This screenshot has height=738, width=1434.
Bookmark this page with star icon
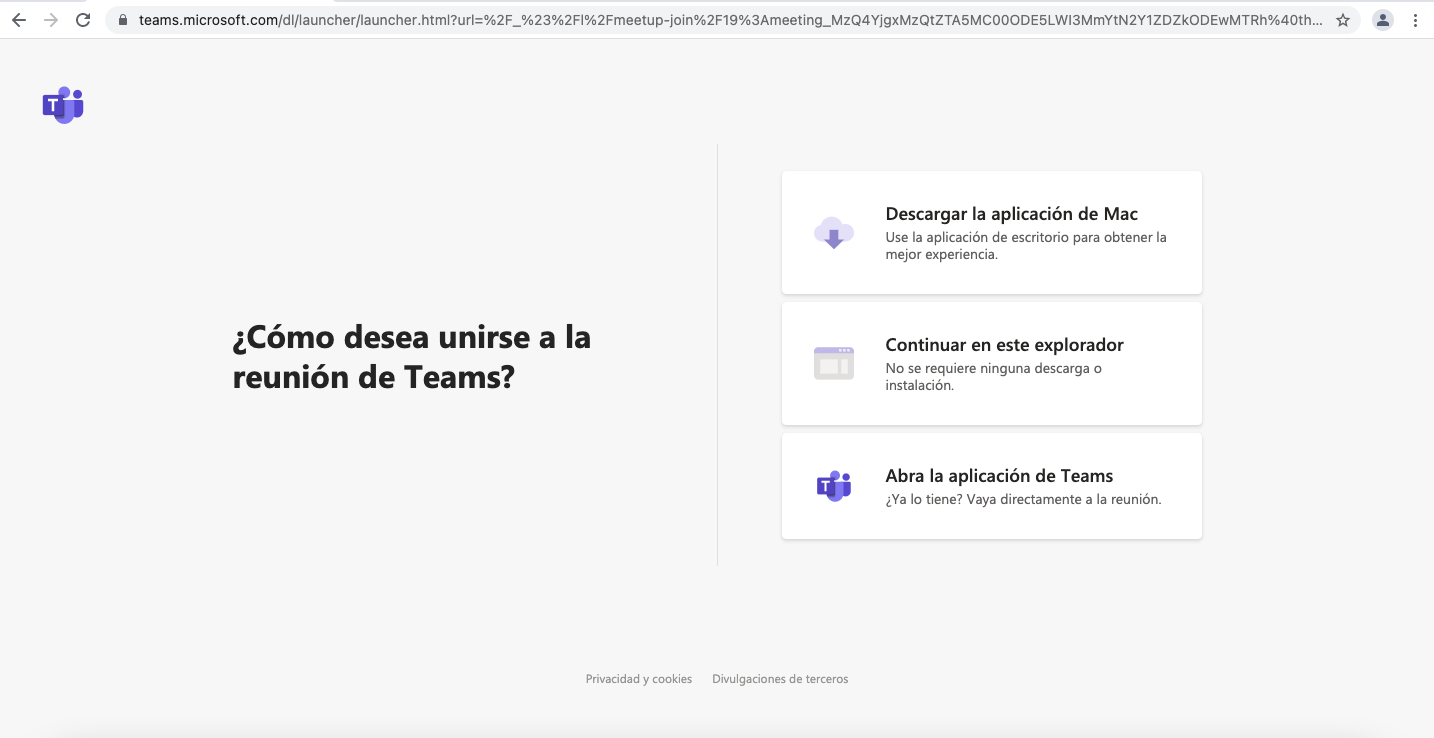point(1343,20)
